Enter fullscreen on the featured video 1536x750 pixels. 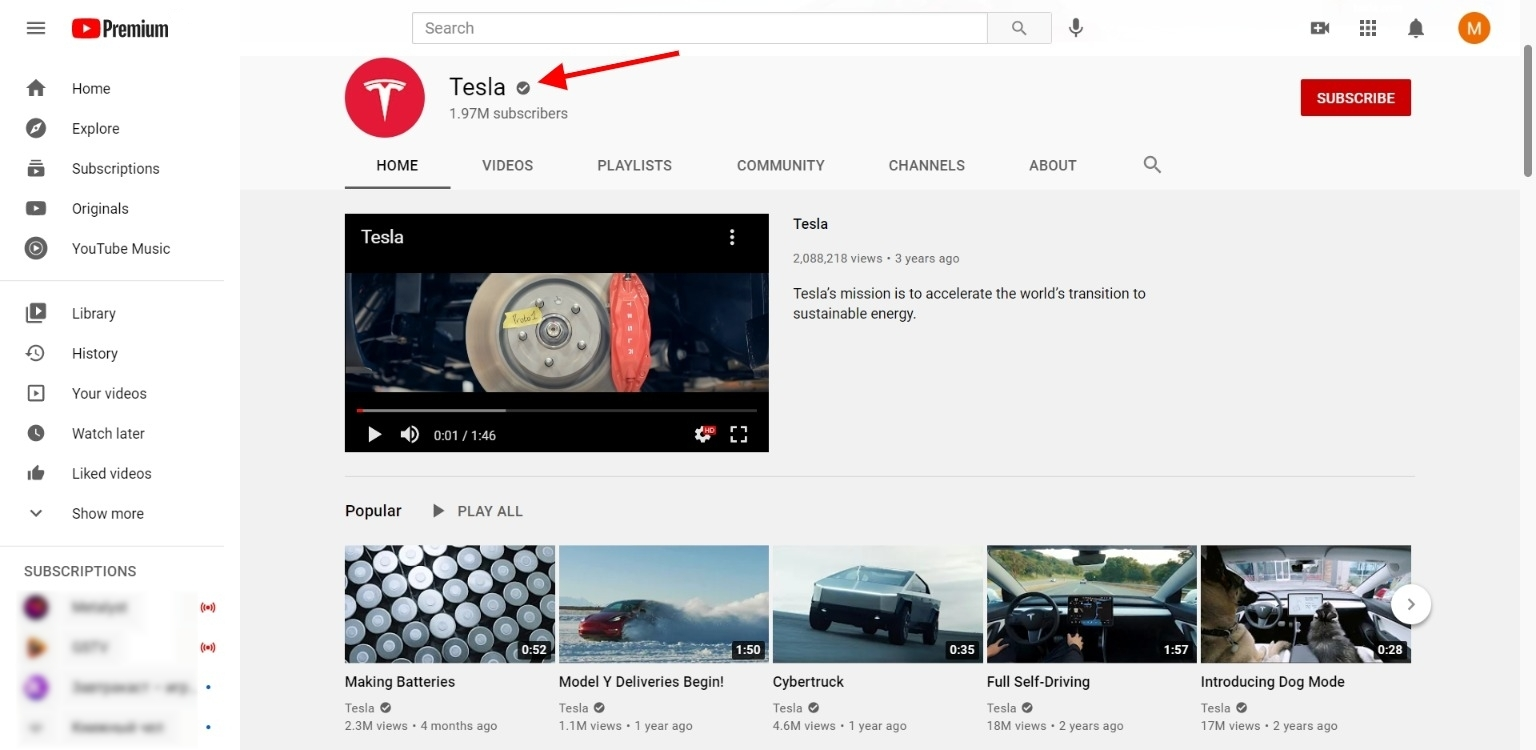[739, 434]
